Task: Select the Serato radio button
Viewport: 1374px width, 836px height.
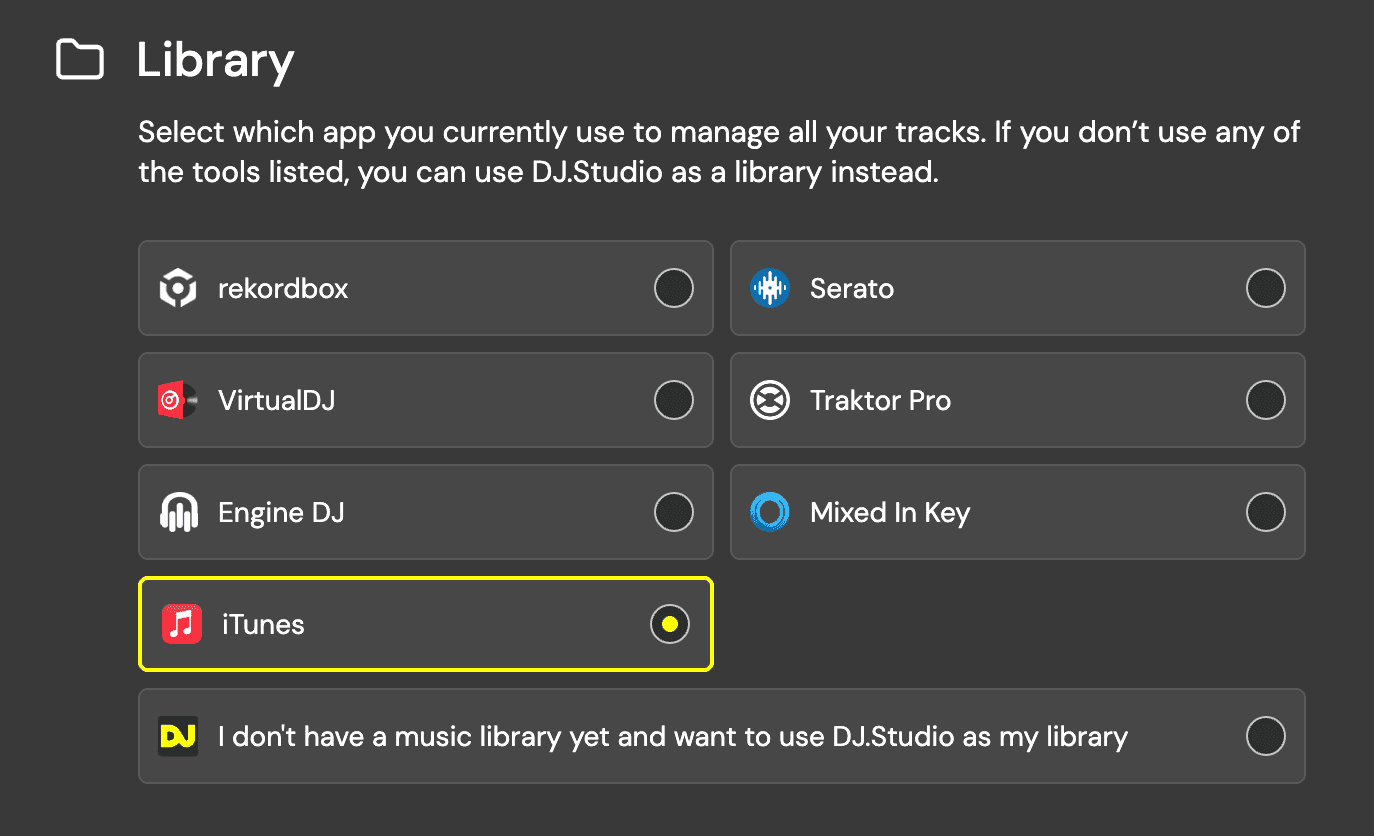Action: click(x=1266, y=288)
